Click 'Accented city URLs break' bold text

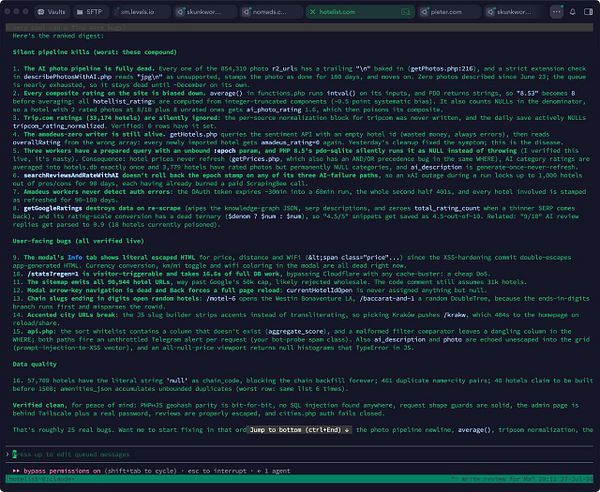coord(71,315)
